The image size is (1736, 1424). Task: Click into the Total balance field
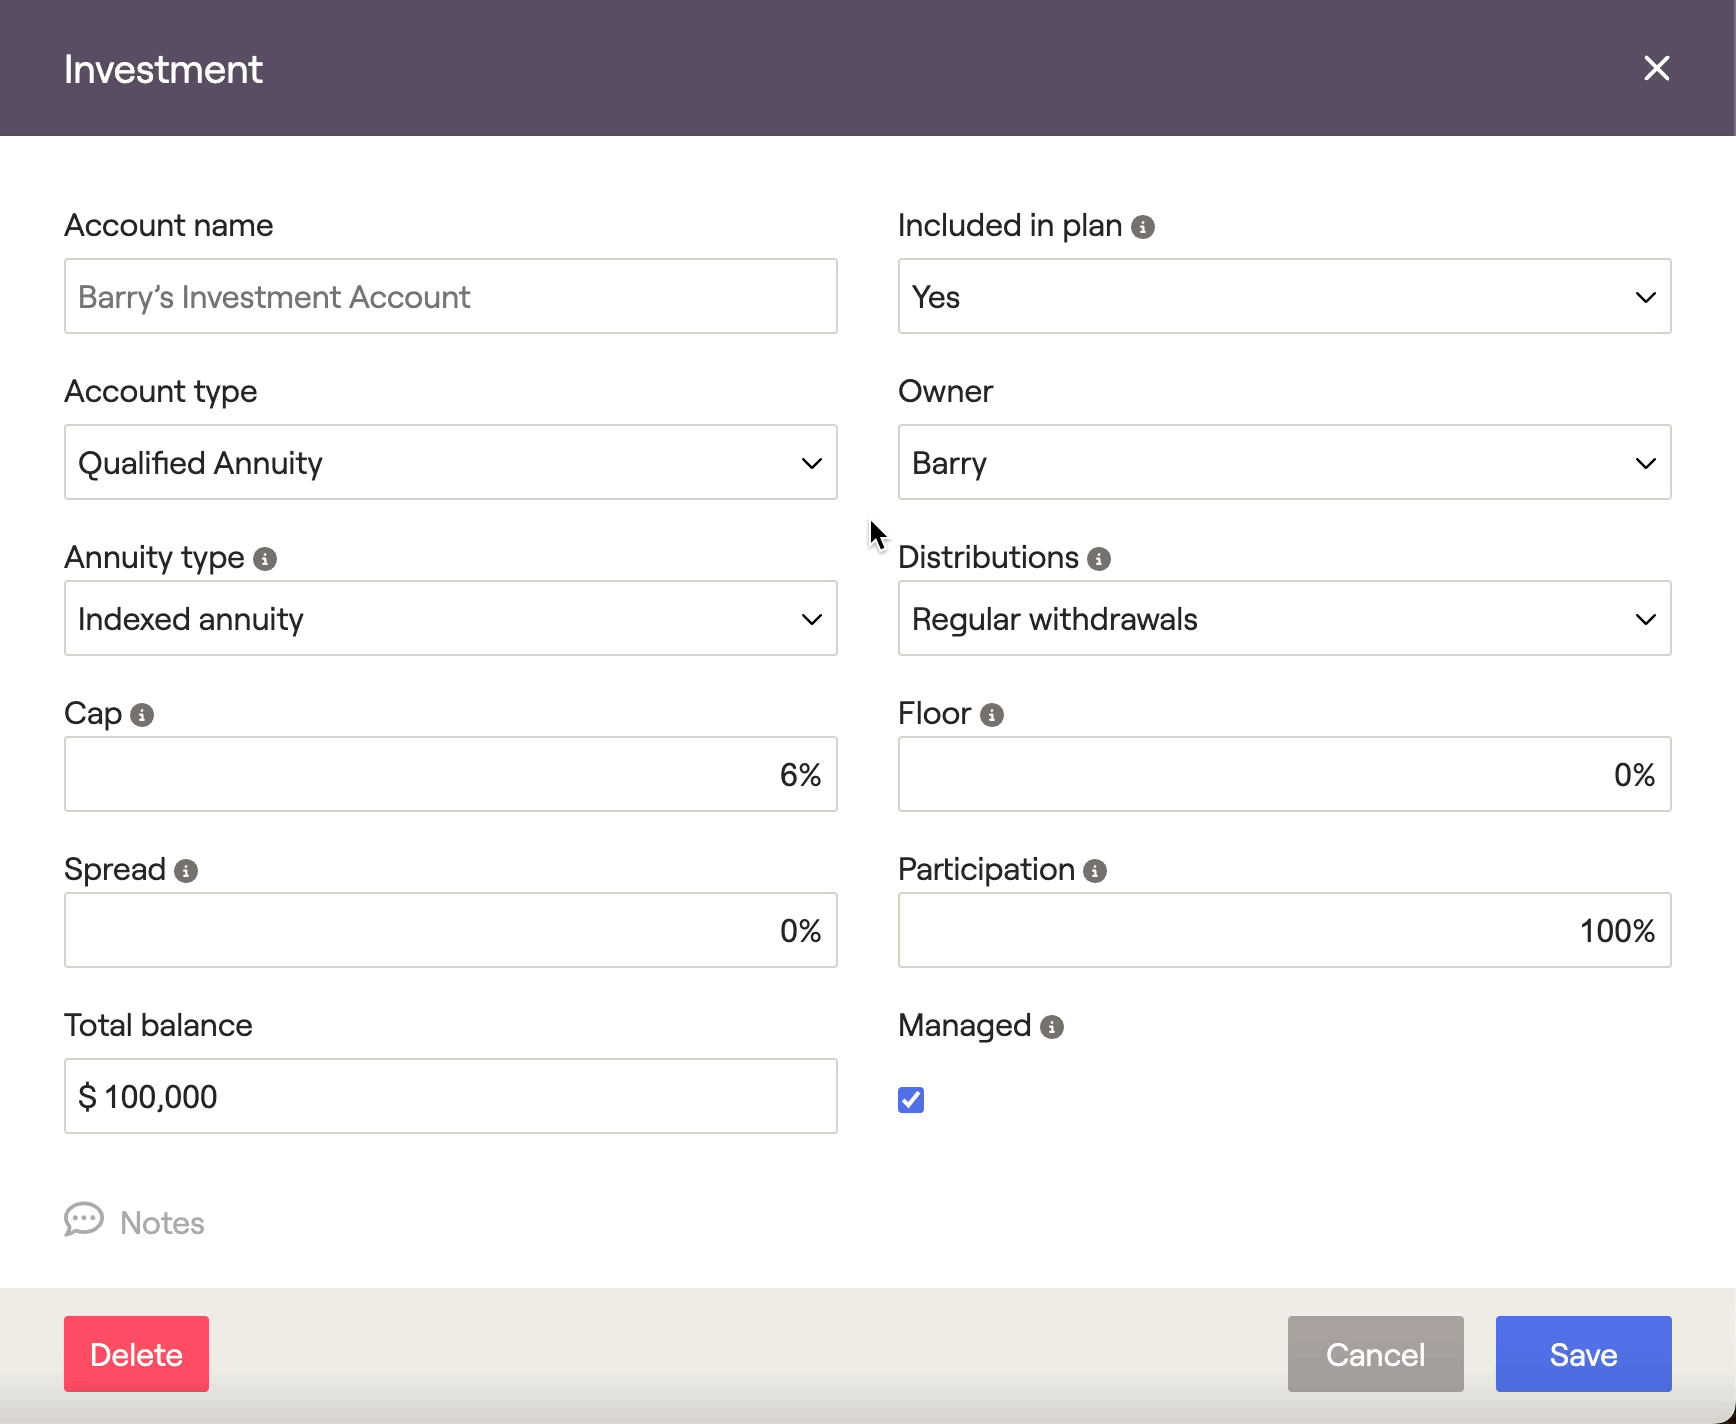450,1097
